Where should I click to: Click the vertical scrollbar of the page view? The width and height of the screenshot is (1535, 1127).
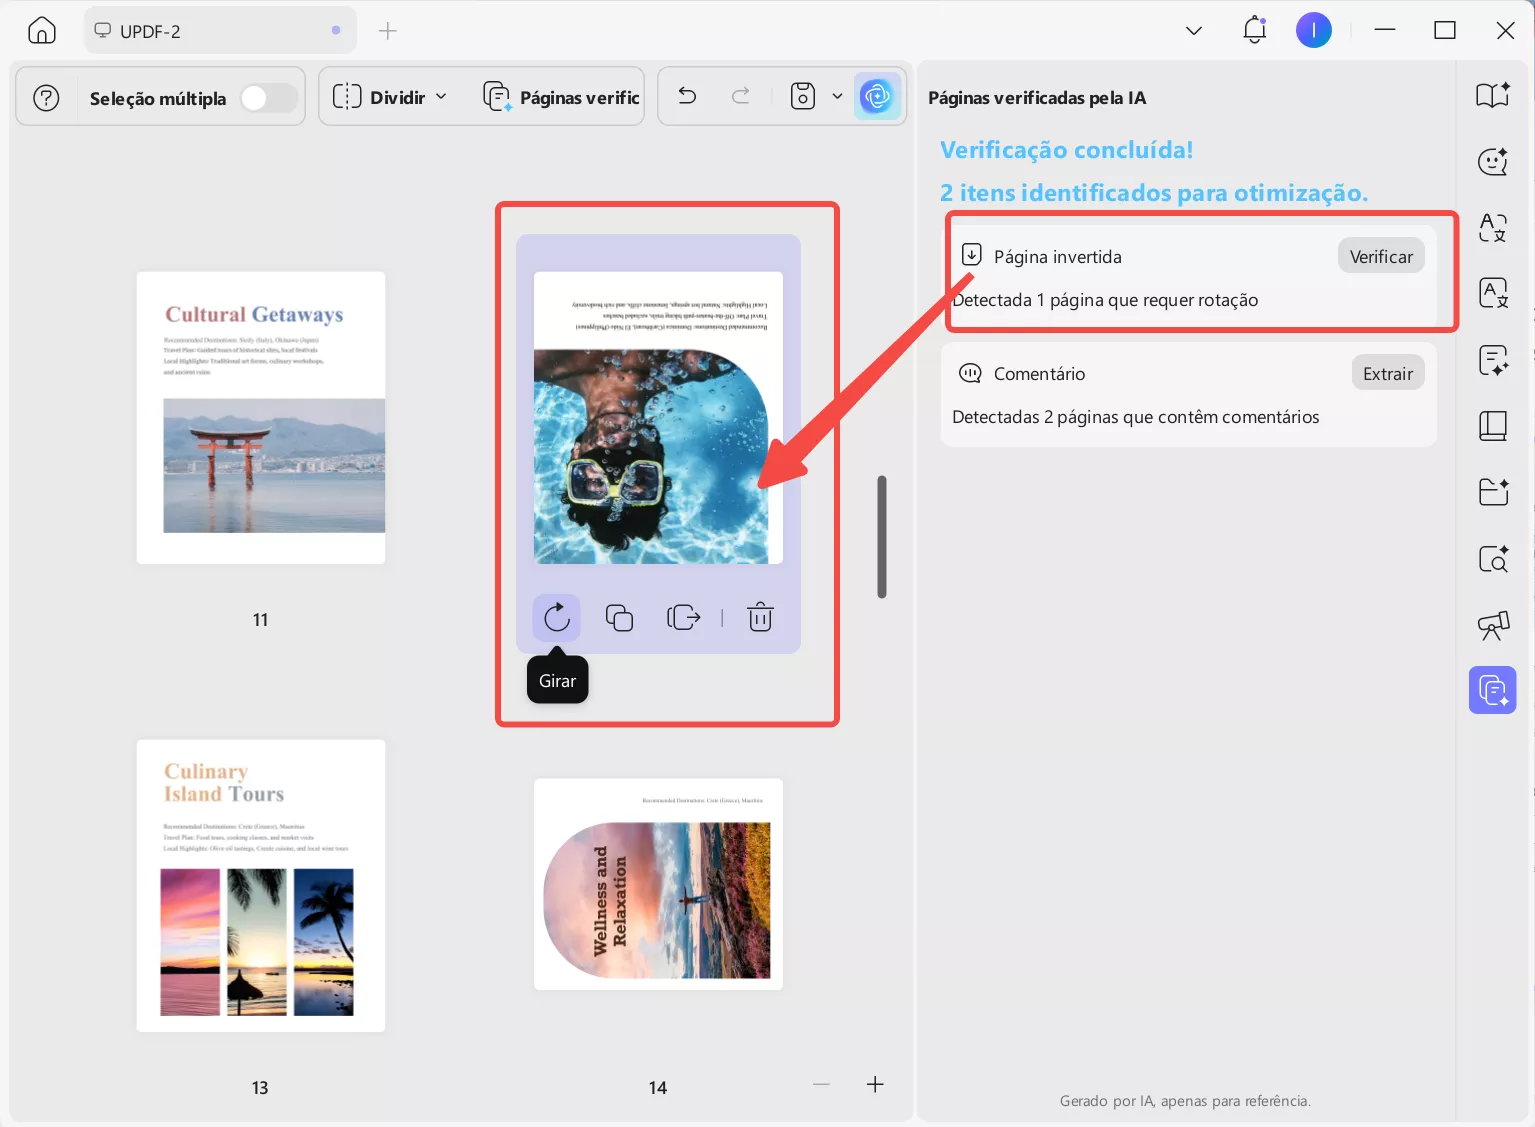tap(882, 537)
